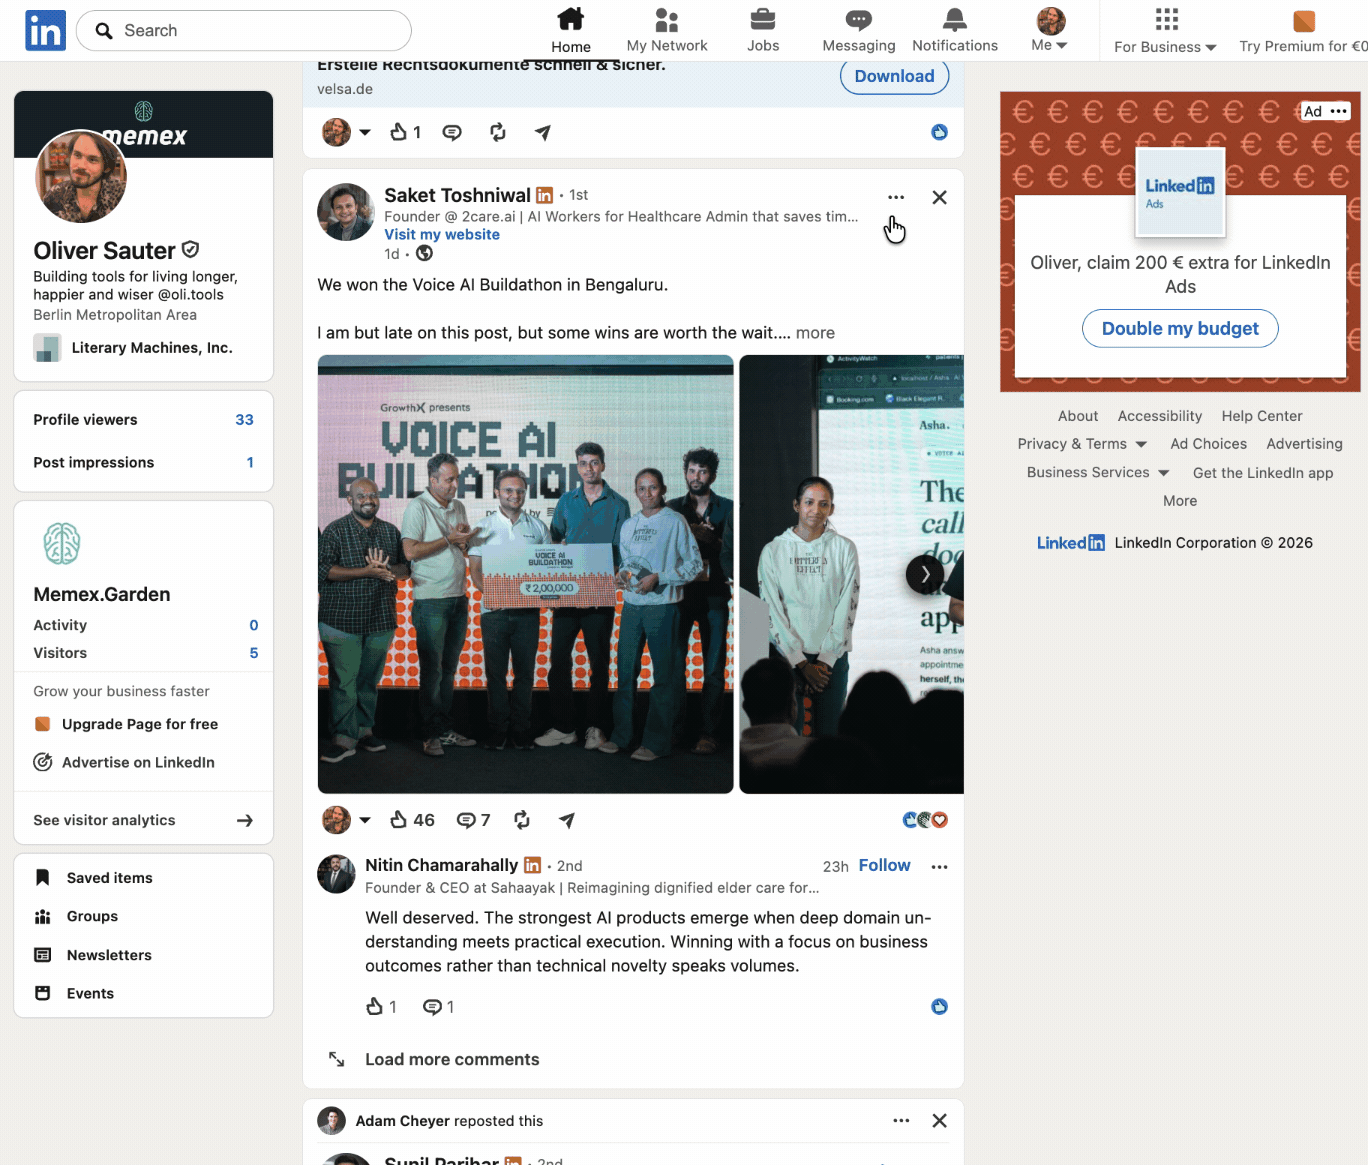Image resolution: width=1368 pixels, height=1165 pixels.
Task: Follow Nitin Chamarahally
Action: pyautogui.click(x=885, y=865)
